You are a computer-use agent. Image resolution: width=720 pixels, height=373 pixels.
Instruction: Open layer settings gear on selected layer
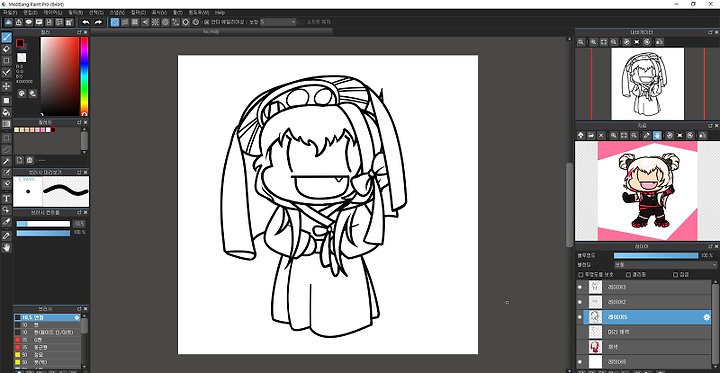706,317
